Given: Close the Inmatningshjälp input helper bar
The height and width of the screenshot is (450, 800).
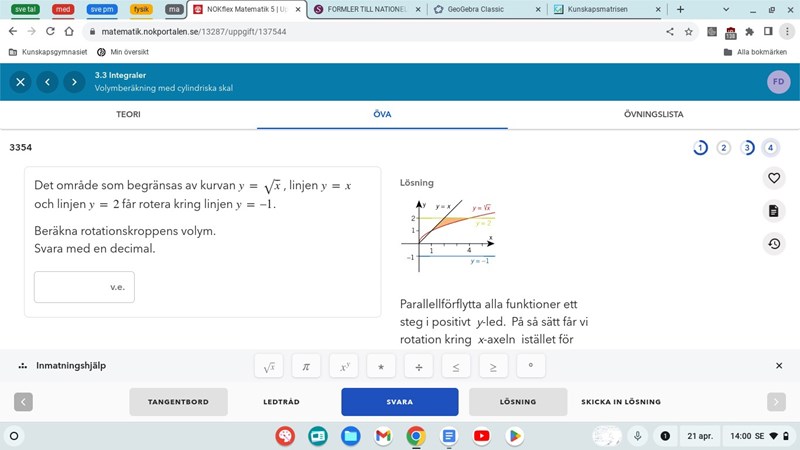Looking at the screenshot, I should [x=779, y=366].
